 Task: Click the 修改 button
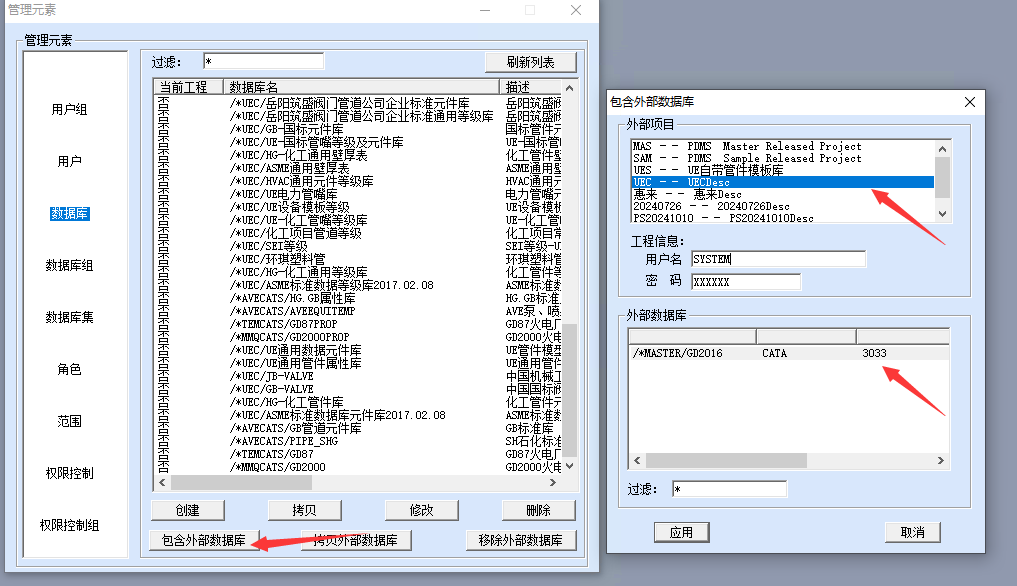(422, 510)
